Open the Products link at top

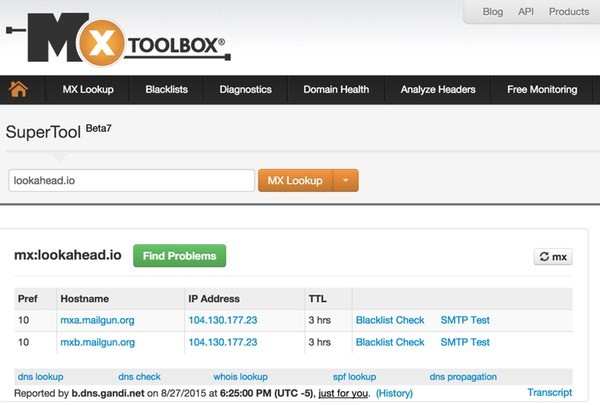569,12
